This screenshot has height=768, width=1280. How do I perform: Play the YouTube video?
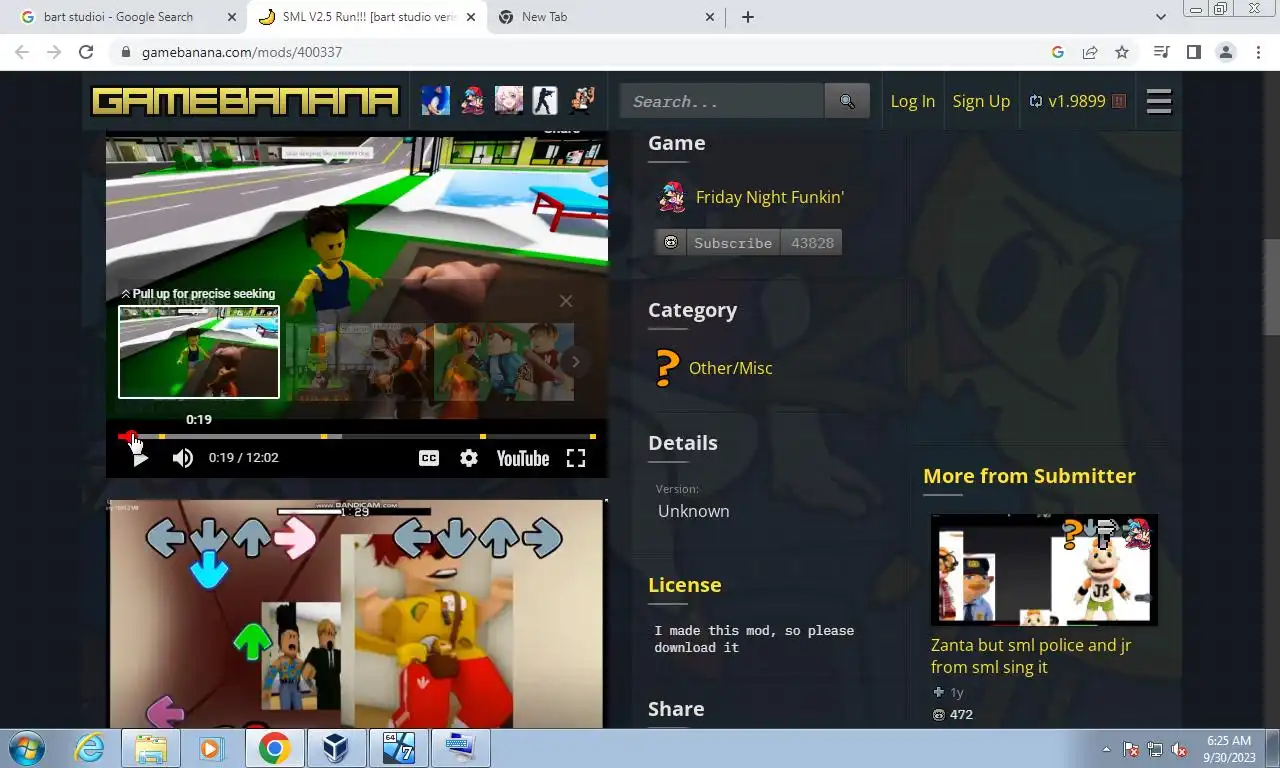pos(140,458)
